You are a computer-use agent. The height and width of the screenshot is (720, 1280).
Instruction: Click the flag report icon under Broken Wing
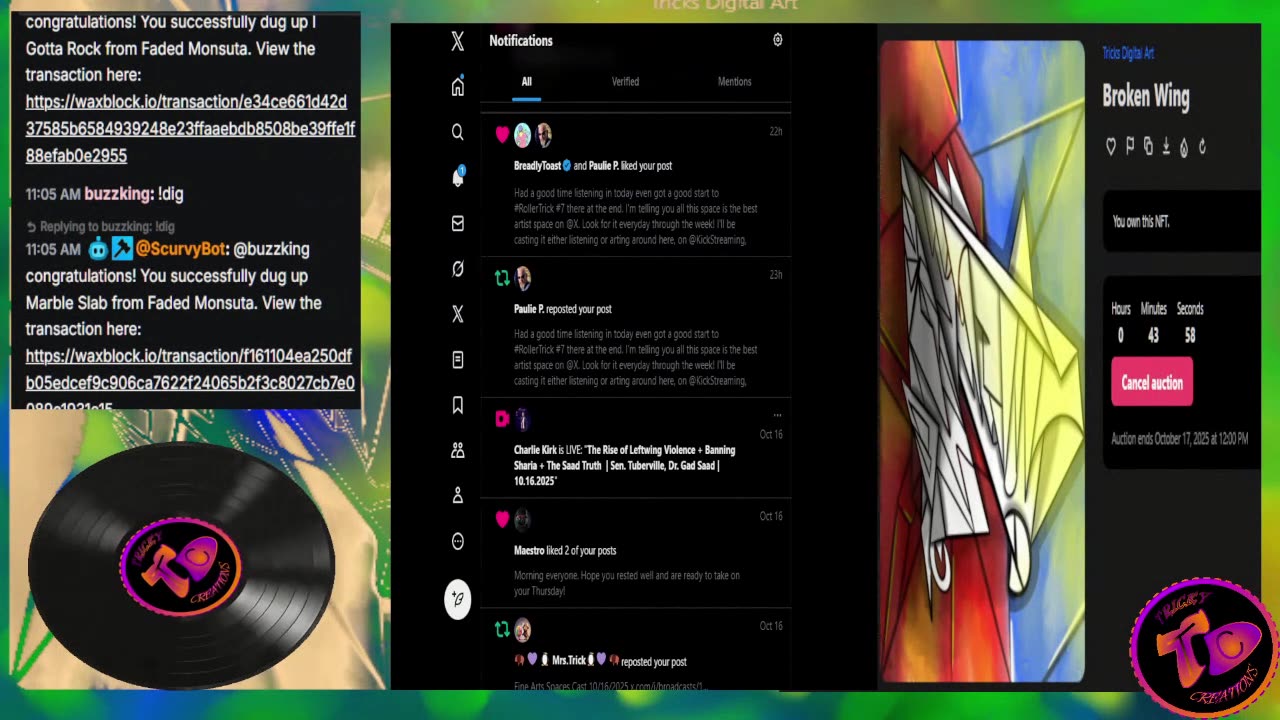(1129, 147)
